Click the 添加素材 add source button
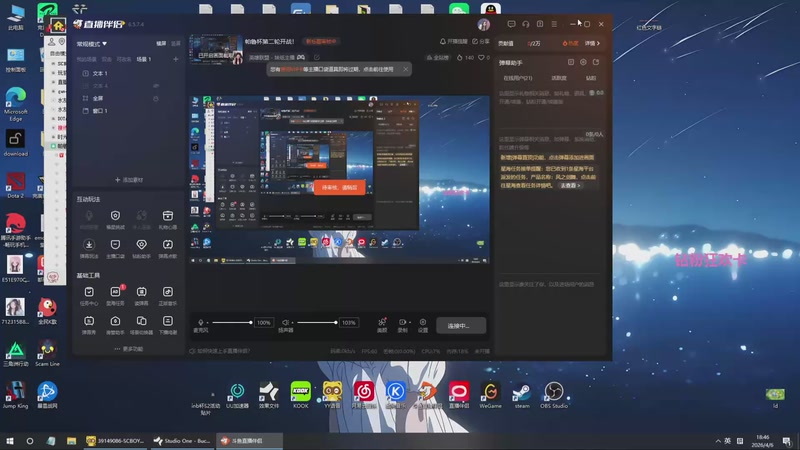Image resolution: width=800 pixels, height=450 pixels. (129, 180)
